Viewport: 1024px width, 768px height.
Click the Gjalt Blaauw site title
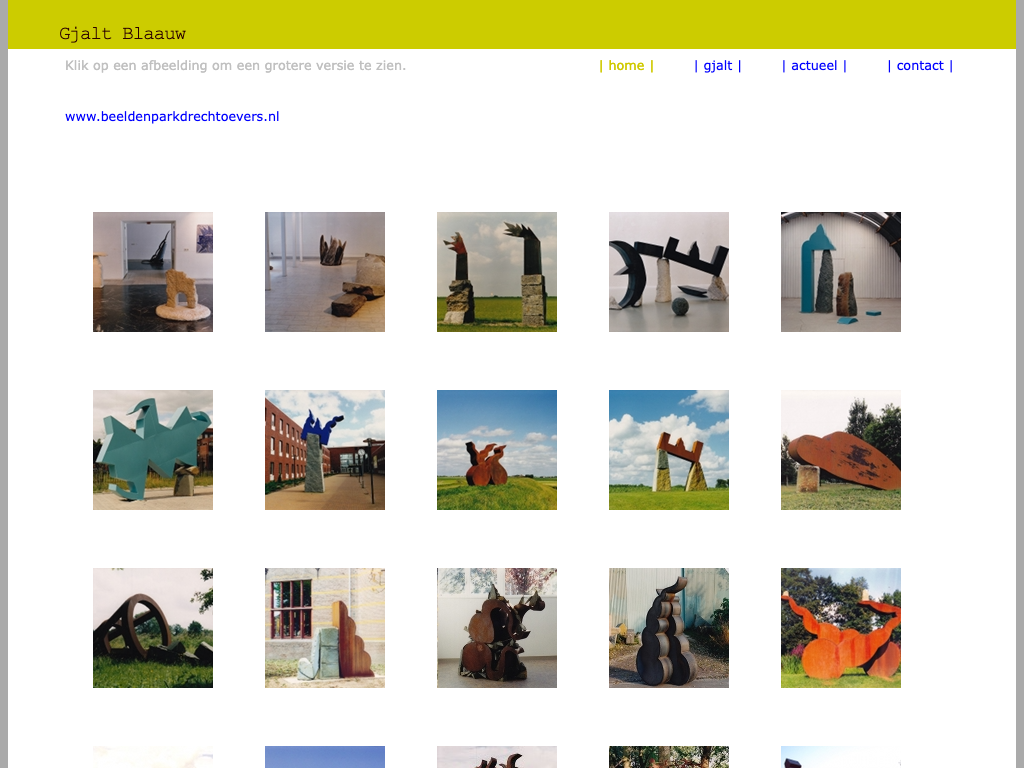122,33
